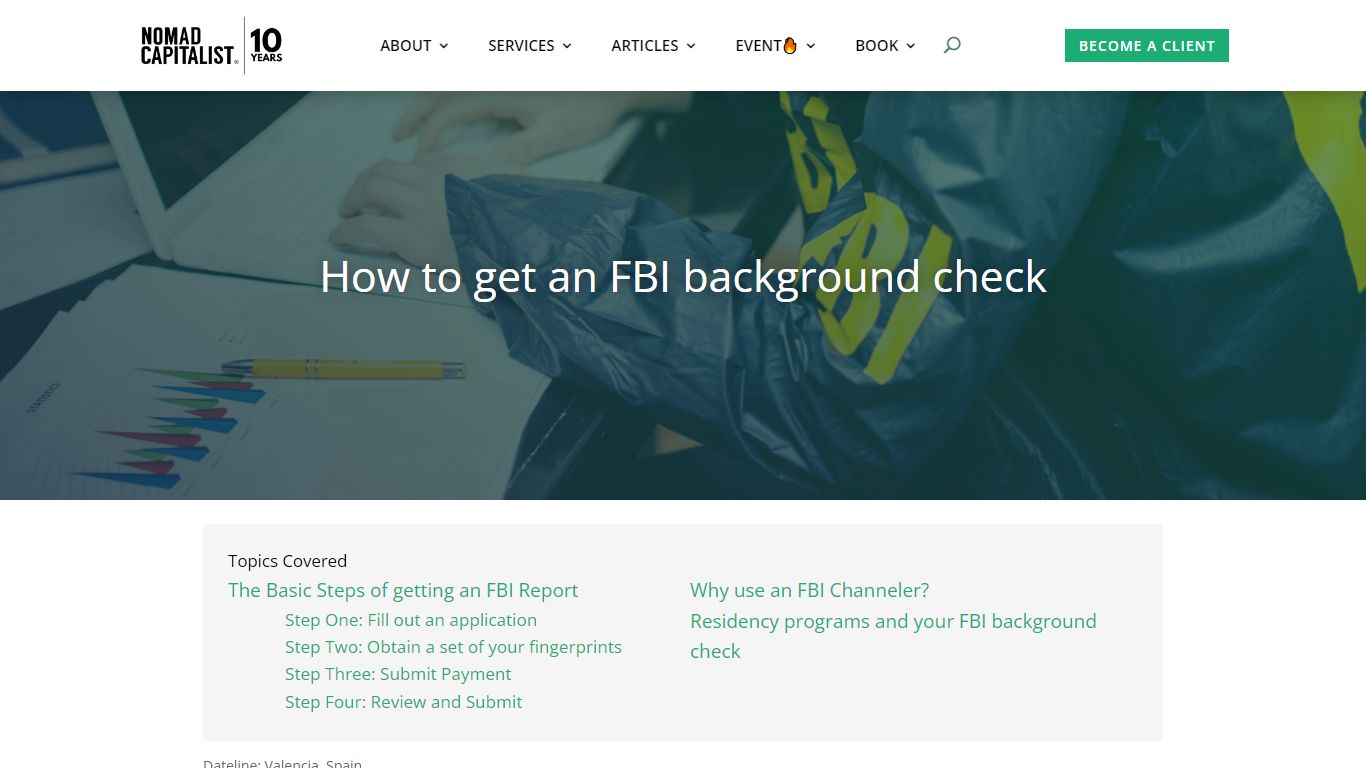
Task: Go to Step Four: Review and Submit
Action: tap(403, 702)
